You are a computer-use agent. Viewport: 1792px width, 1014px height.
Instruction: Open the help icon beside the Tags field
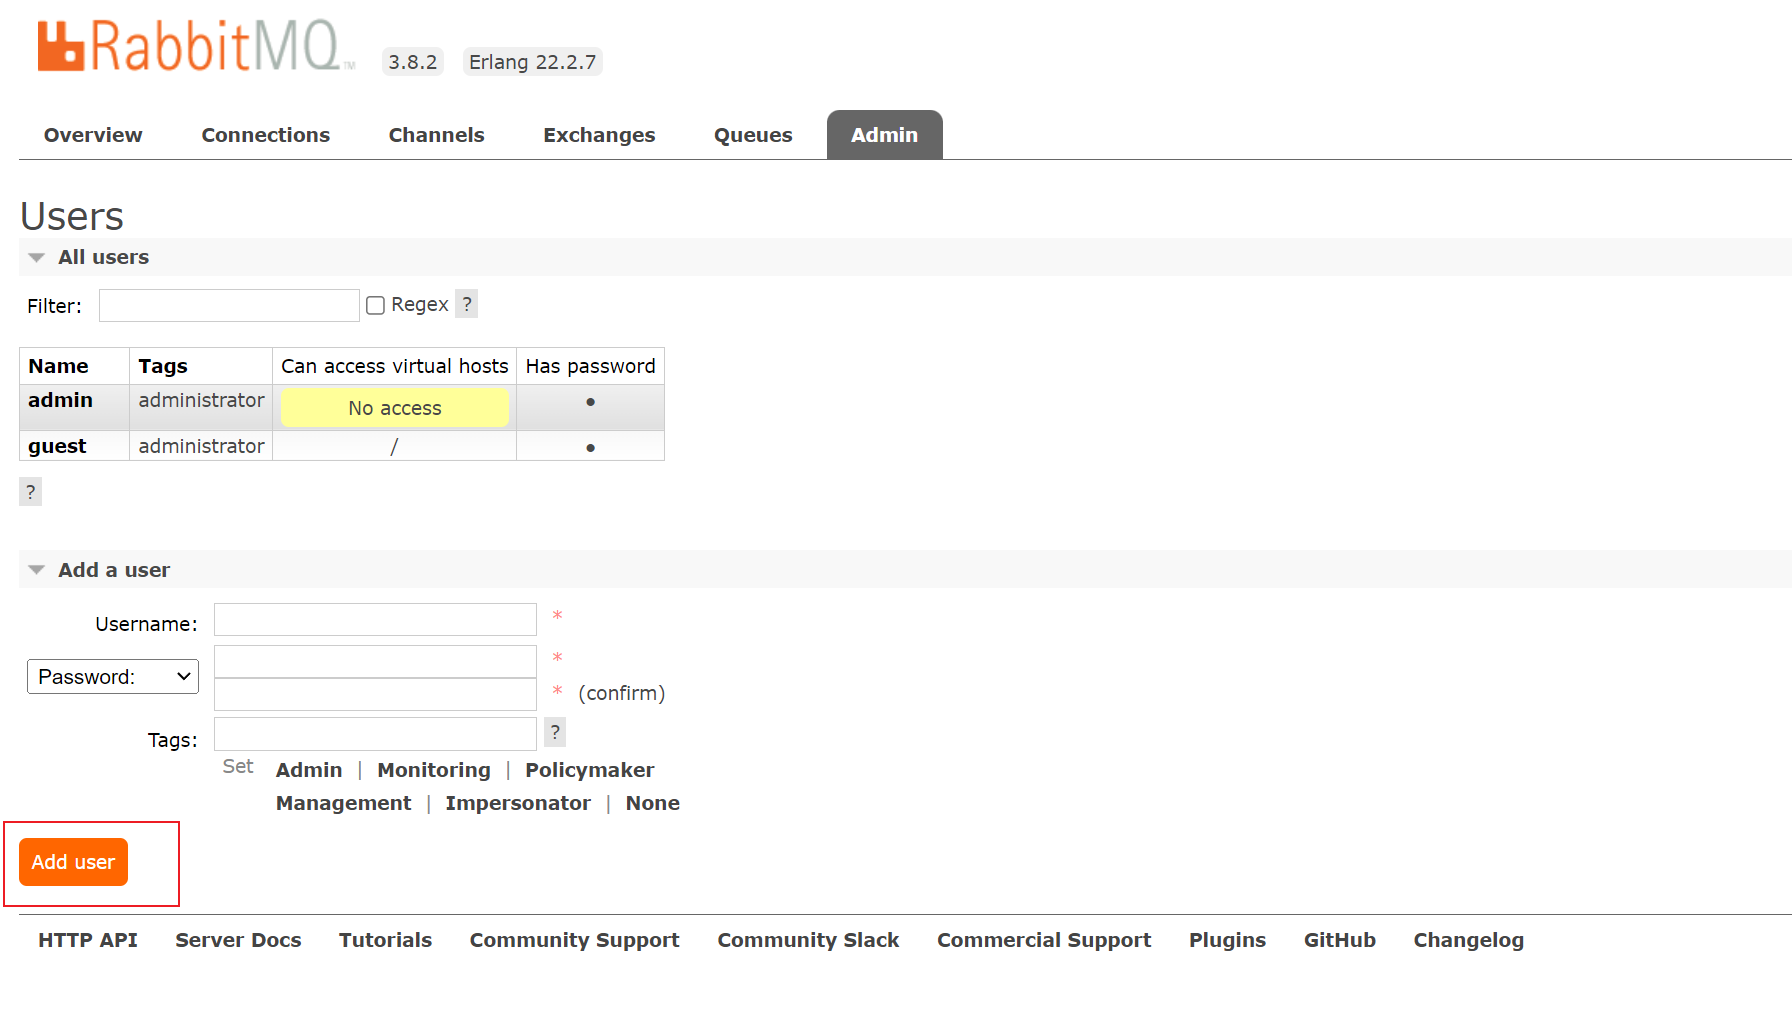tap(555, 732)
